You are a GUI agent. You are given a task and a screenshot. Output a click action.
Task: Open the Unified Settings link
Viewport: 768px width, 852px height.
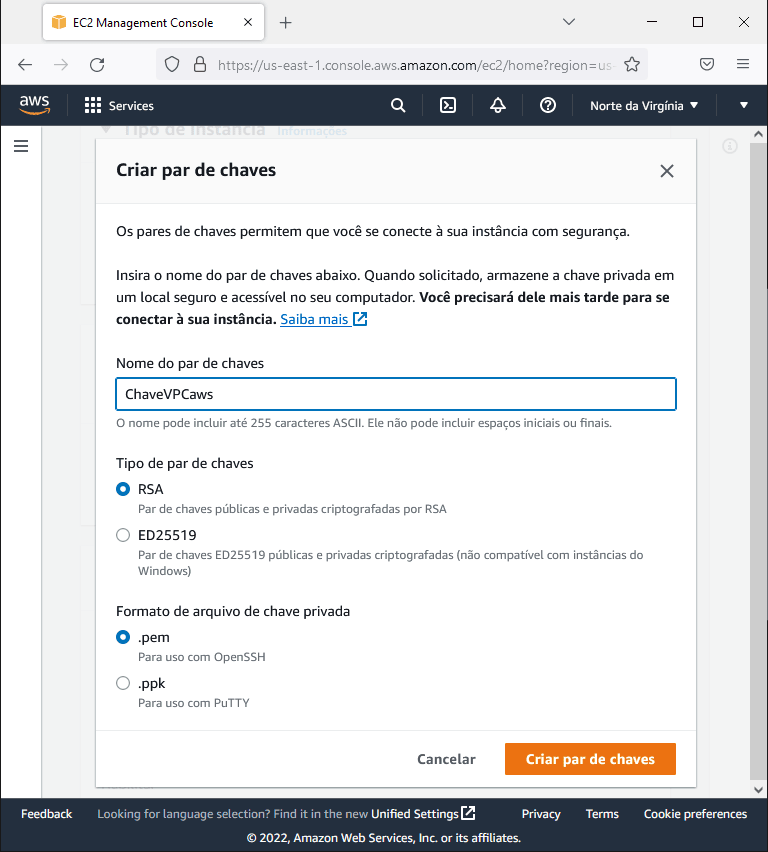coord(423,814)
